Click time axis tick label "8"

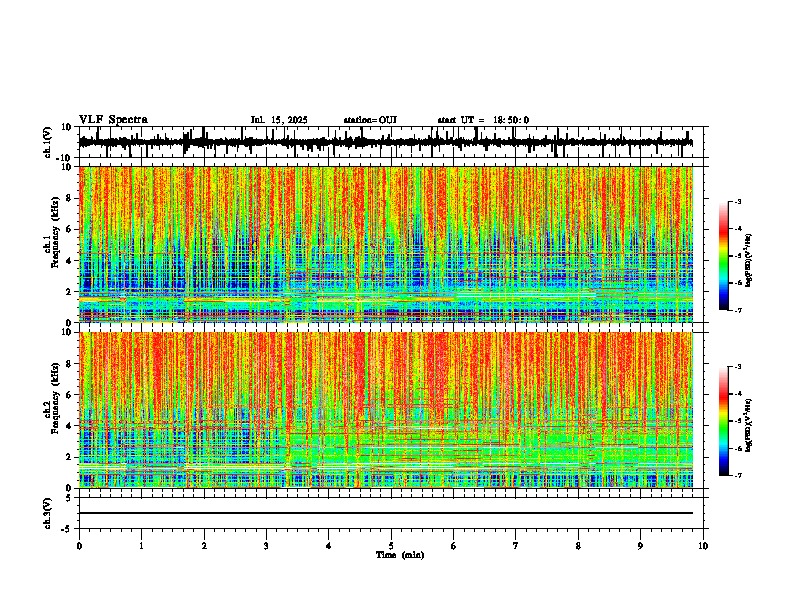tap(578, 546)
